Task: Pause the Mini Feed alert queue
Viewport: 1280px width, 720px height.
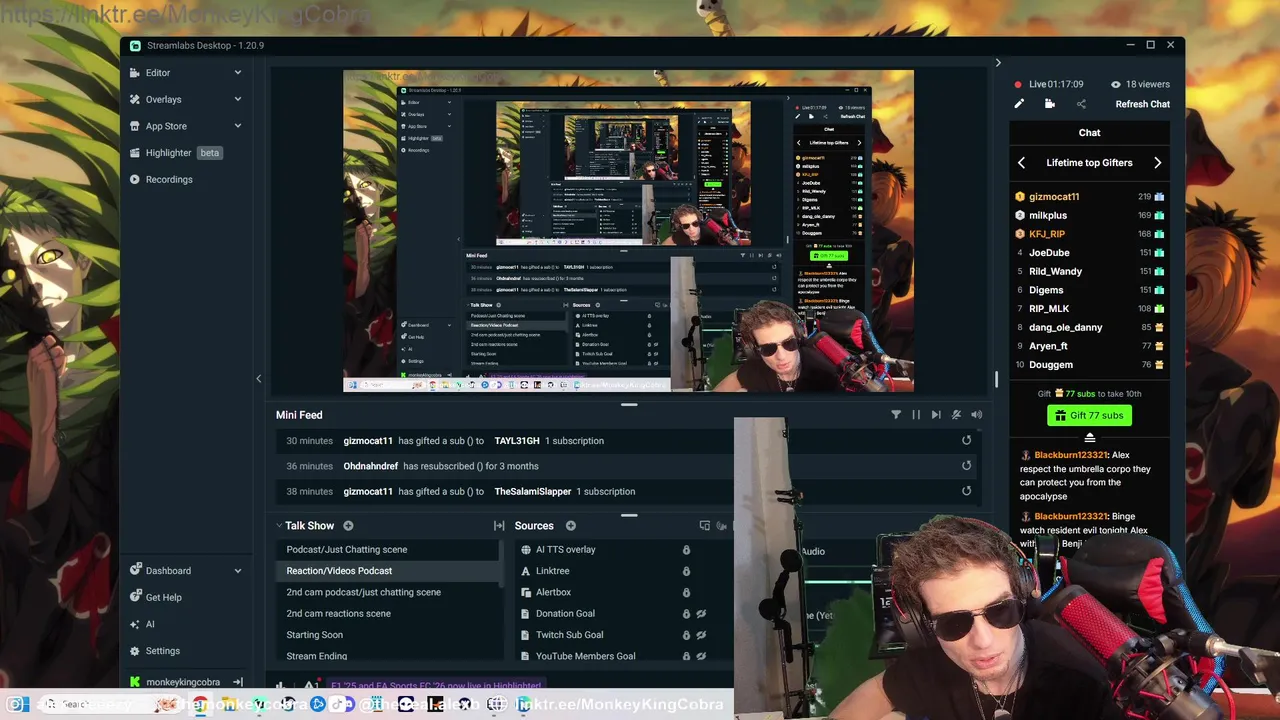Action: click(x=916, y=415)
